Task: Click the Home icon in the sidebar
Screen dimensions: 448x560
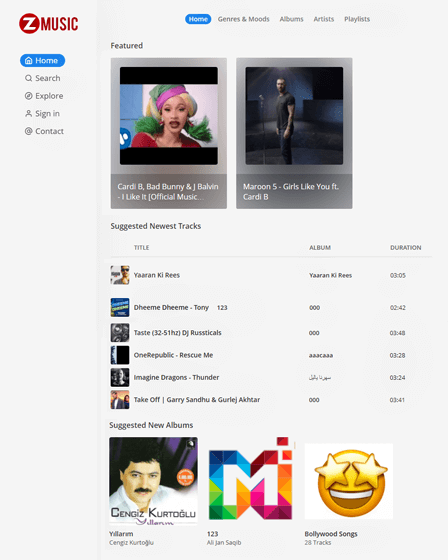Action: (x=29, y=60)
